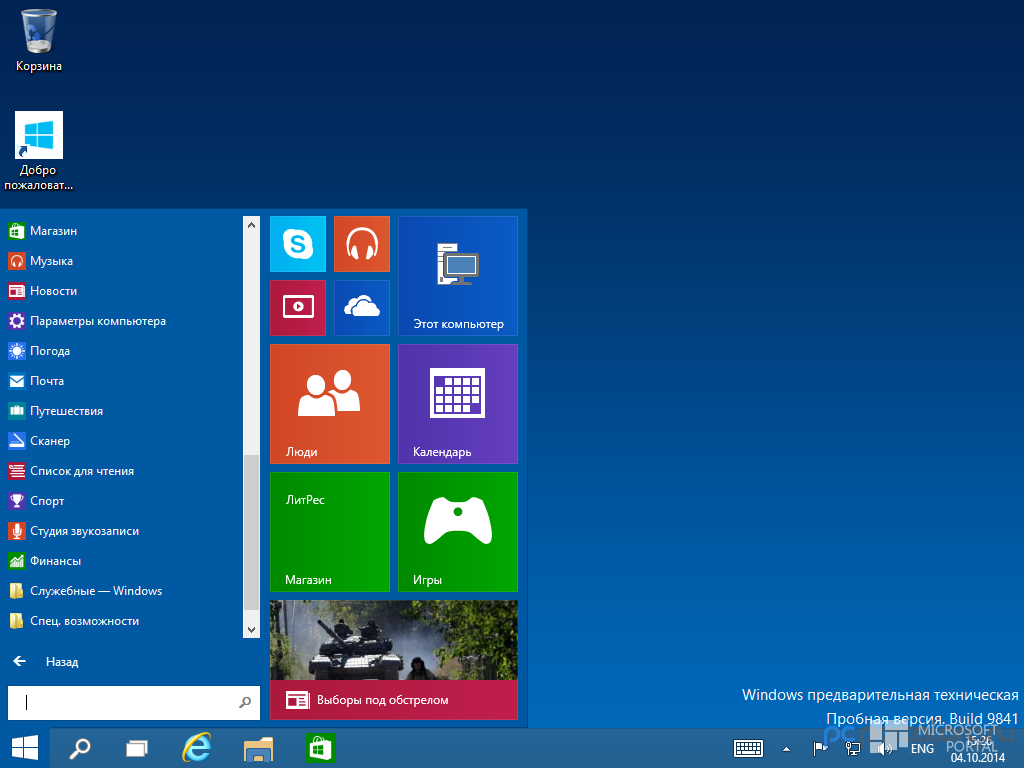Open Спорт from the app list
This screenshot has height=768, width=1024.
click(124, 501)
